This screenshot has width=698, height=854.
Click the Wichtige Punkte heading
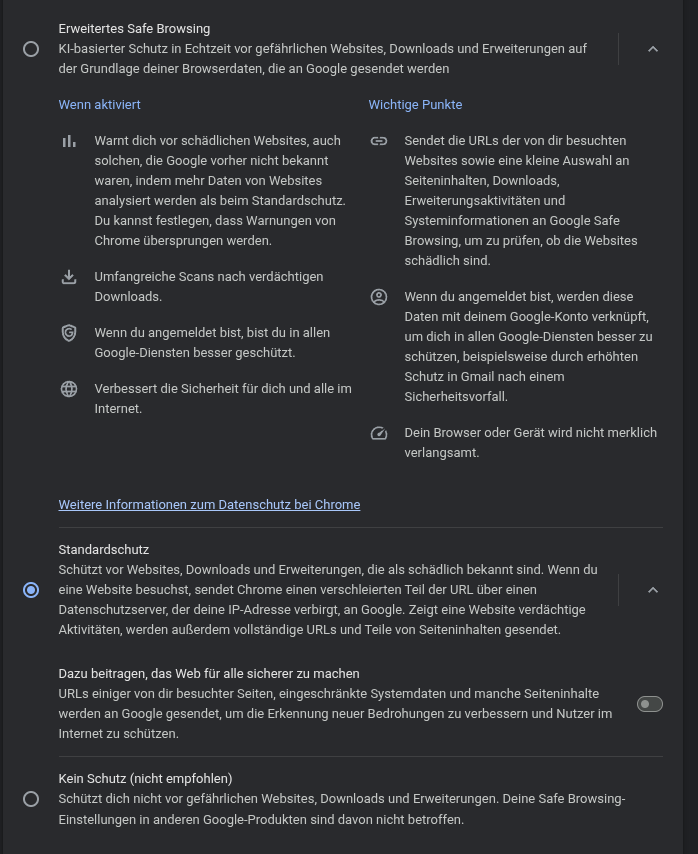coord(415,105)
